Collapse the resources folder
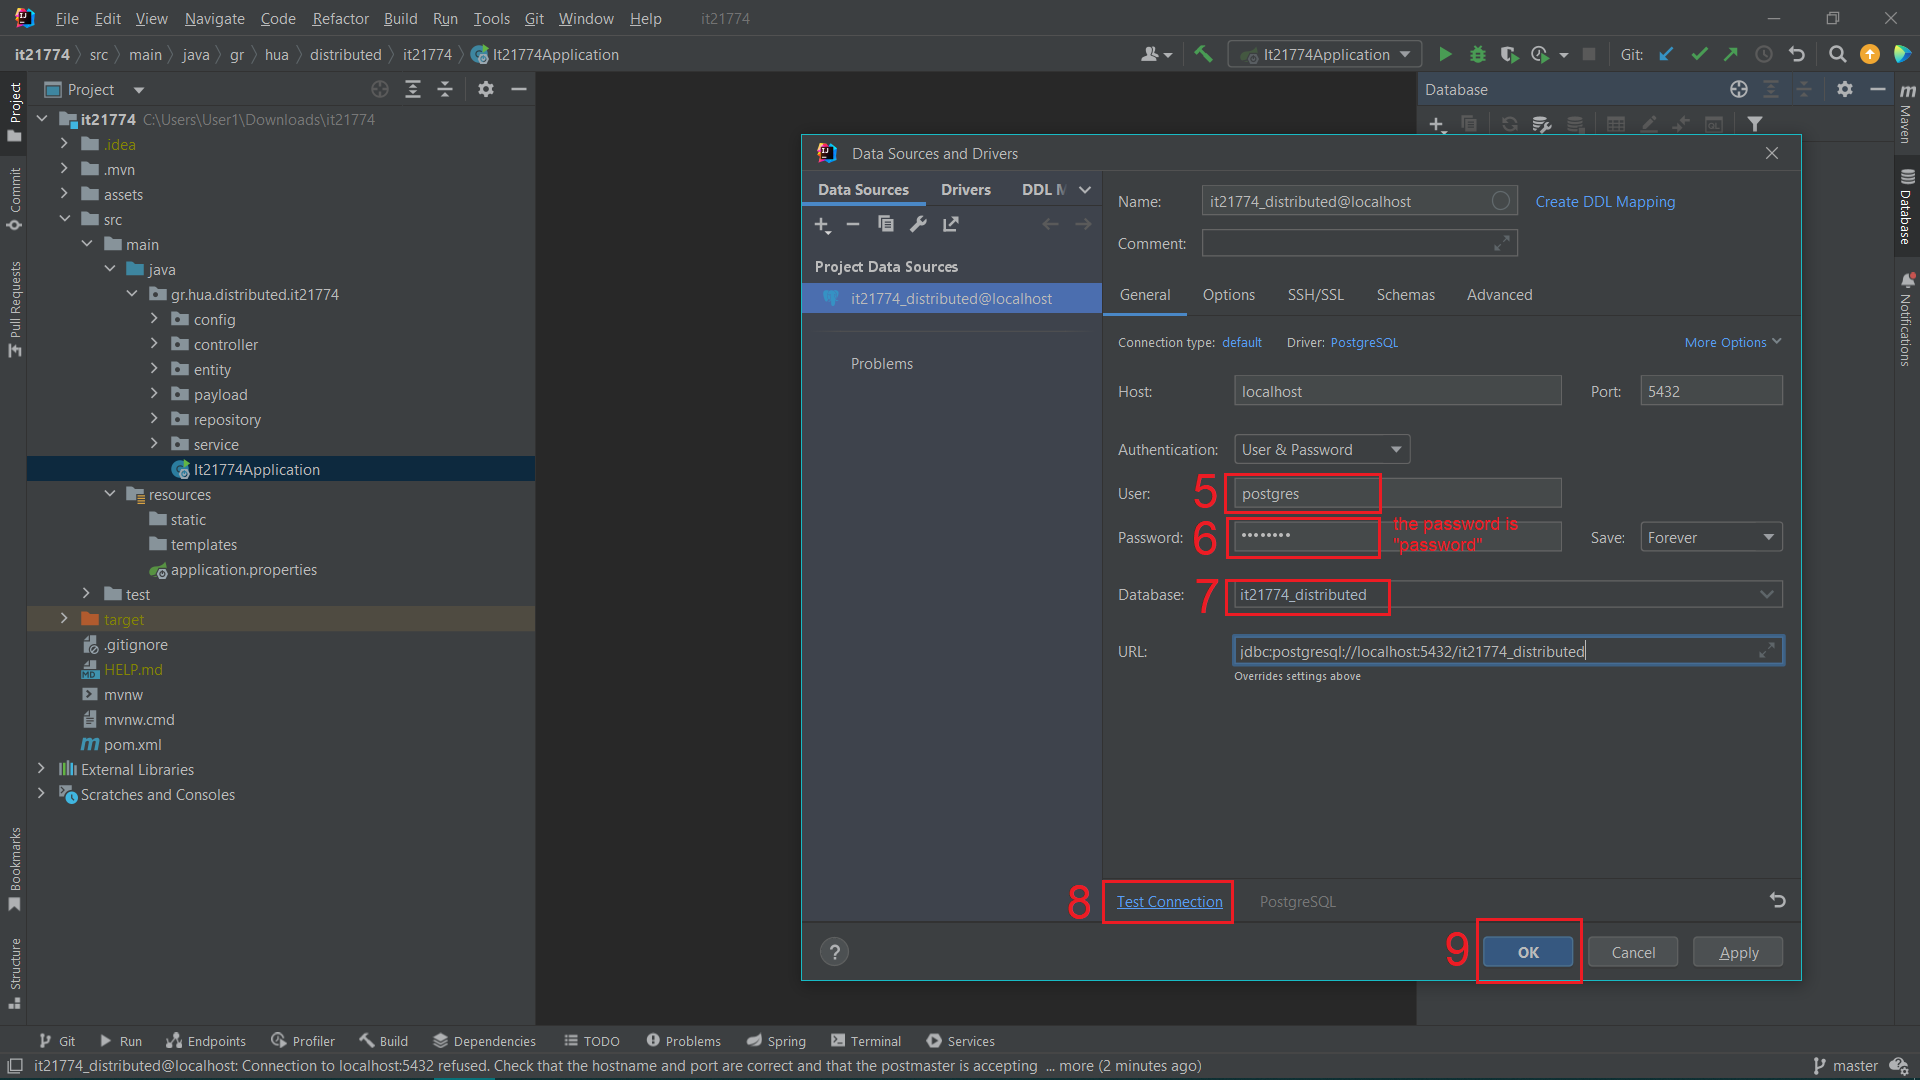Image resolution: width=1920 pixels, height=1080 pixels. coord(110,494)
